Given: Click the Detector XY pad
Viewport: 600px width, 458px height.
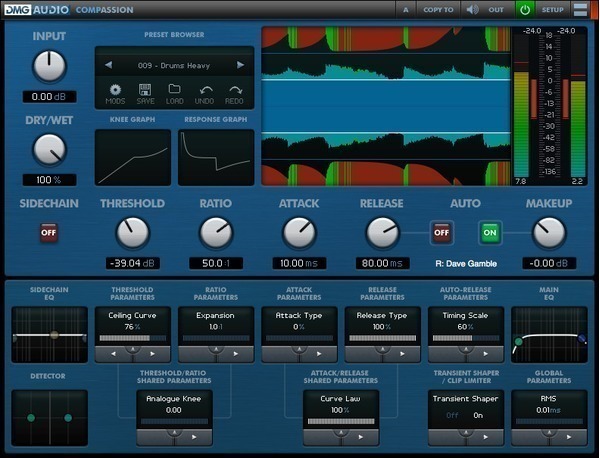Looking at the screenshot, I should pyautogui.click(x=49, y=418).
